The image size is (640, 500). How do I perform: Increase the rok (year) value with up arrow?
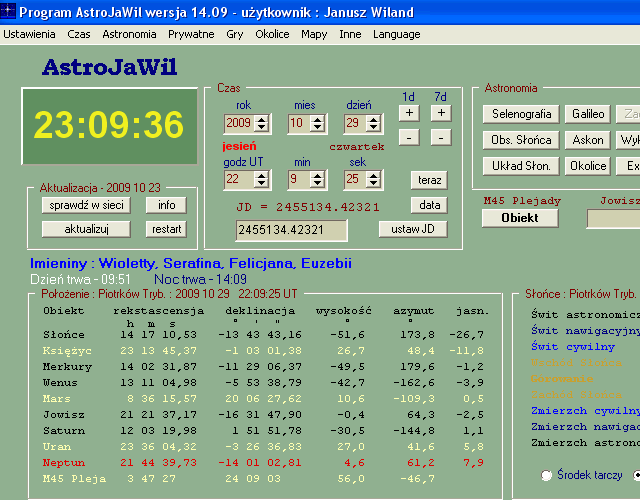pyautogui.click(x=261, y=119)
